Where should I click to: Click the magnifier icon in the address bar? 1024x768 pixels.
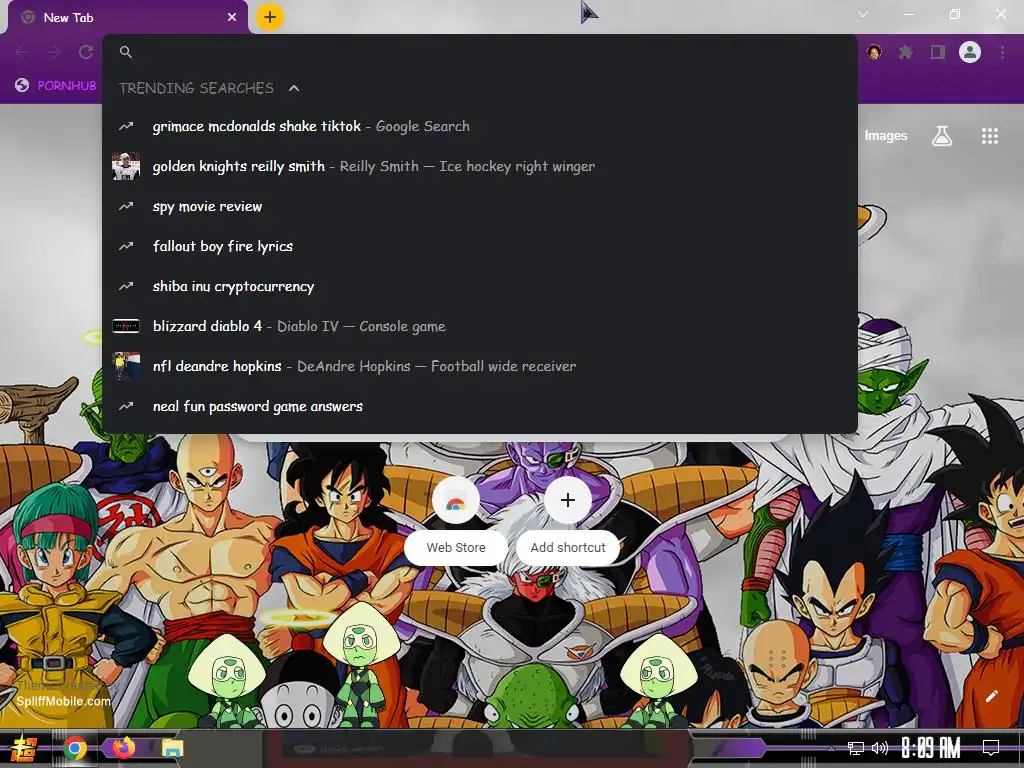tap(126, 52)
